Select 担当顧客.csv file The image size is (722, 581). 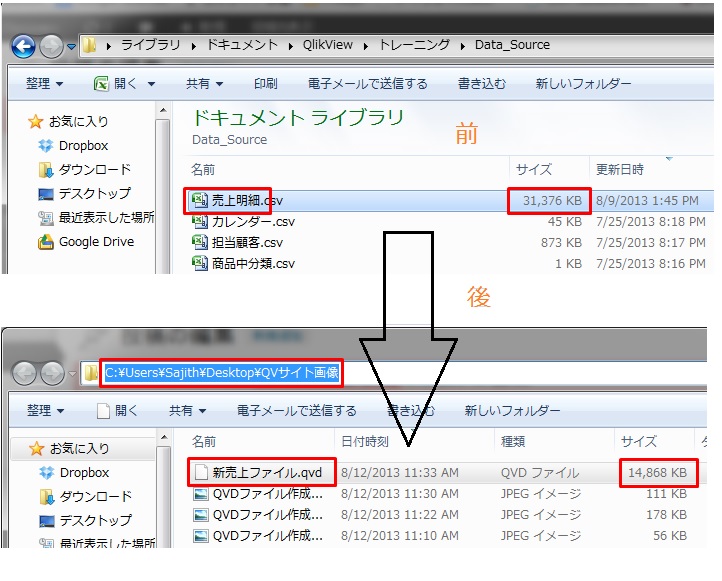pyautogui.click(x=237, y=243)
